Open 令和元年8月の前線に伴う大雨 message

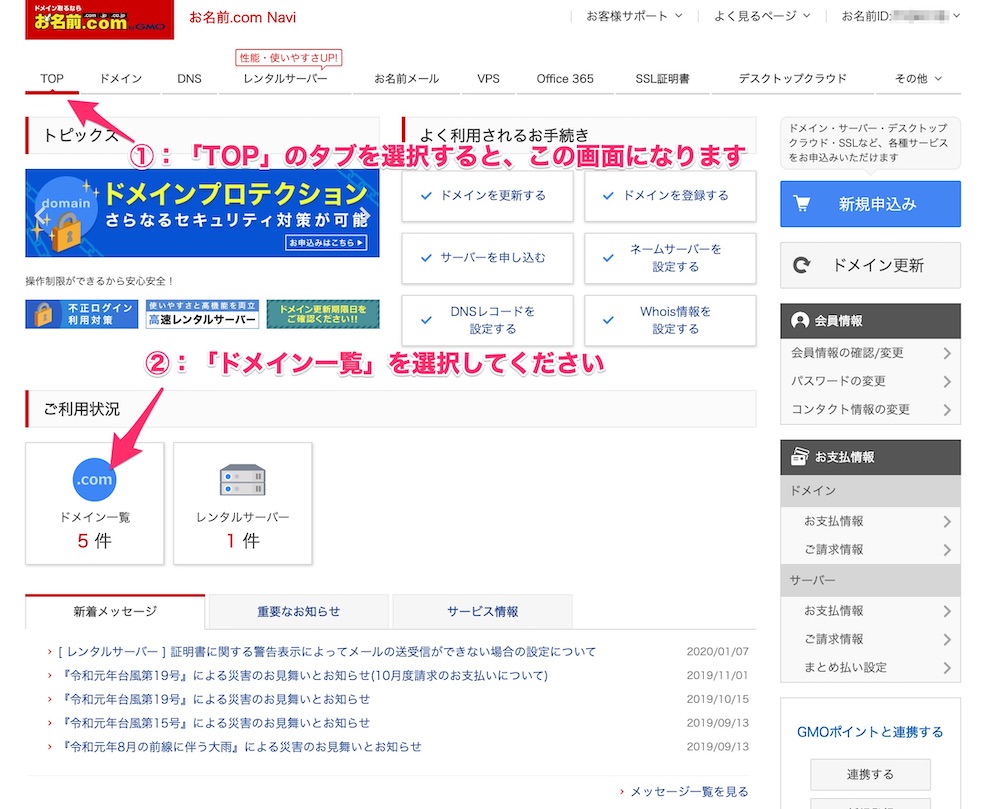coord(240,747)
